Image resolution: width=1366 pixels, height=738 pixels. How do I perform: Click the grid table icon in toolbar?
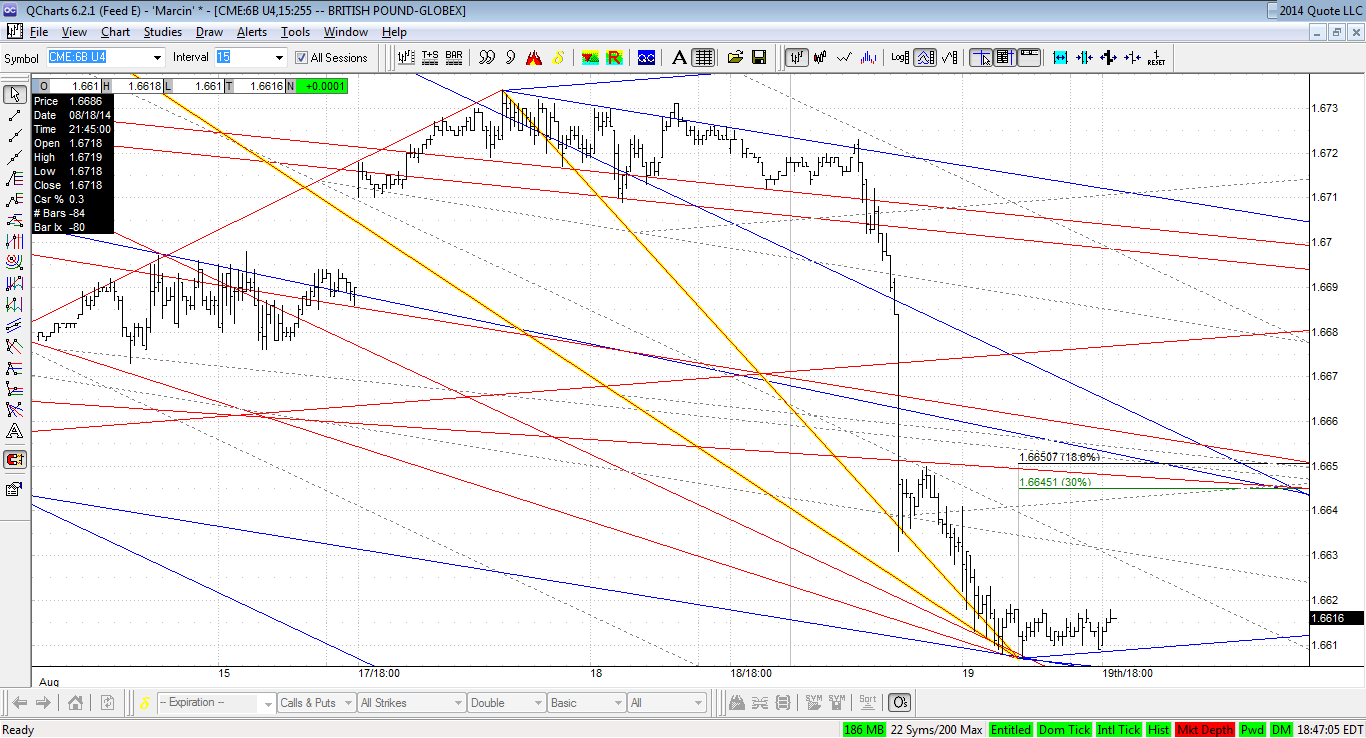[x=703, y=57]
